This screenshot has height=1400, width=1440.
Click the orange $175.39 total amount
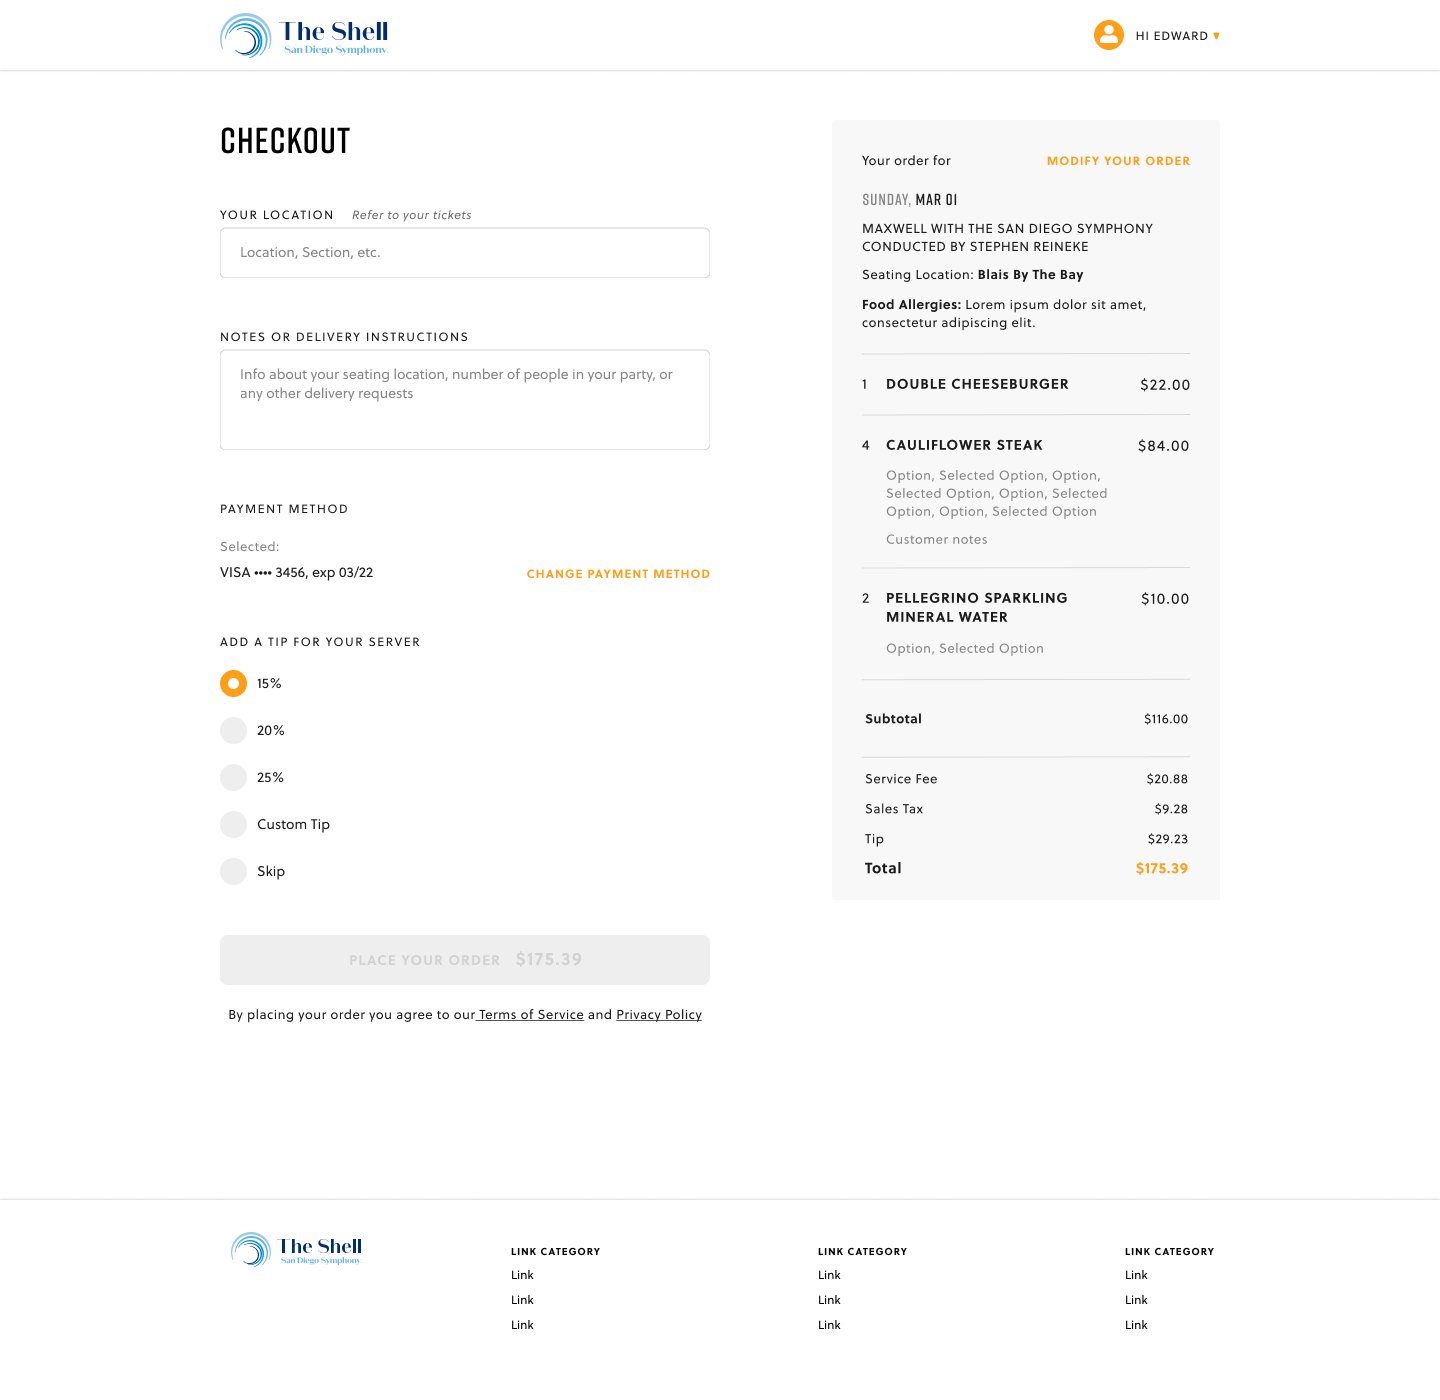click(1161, 869)
